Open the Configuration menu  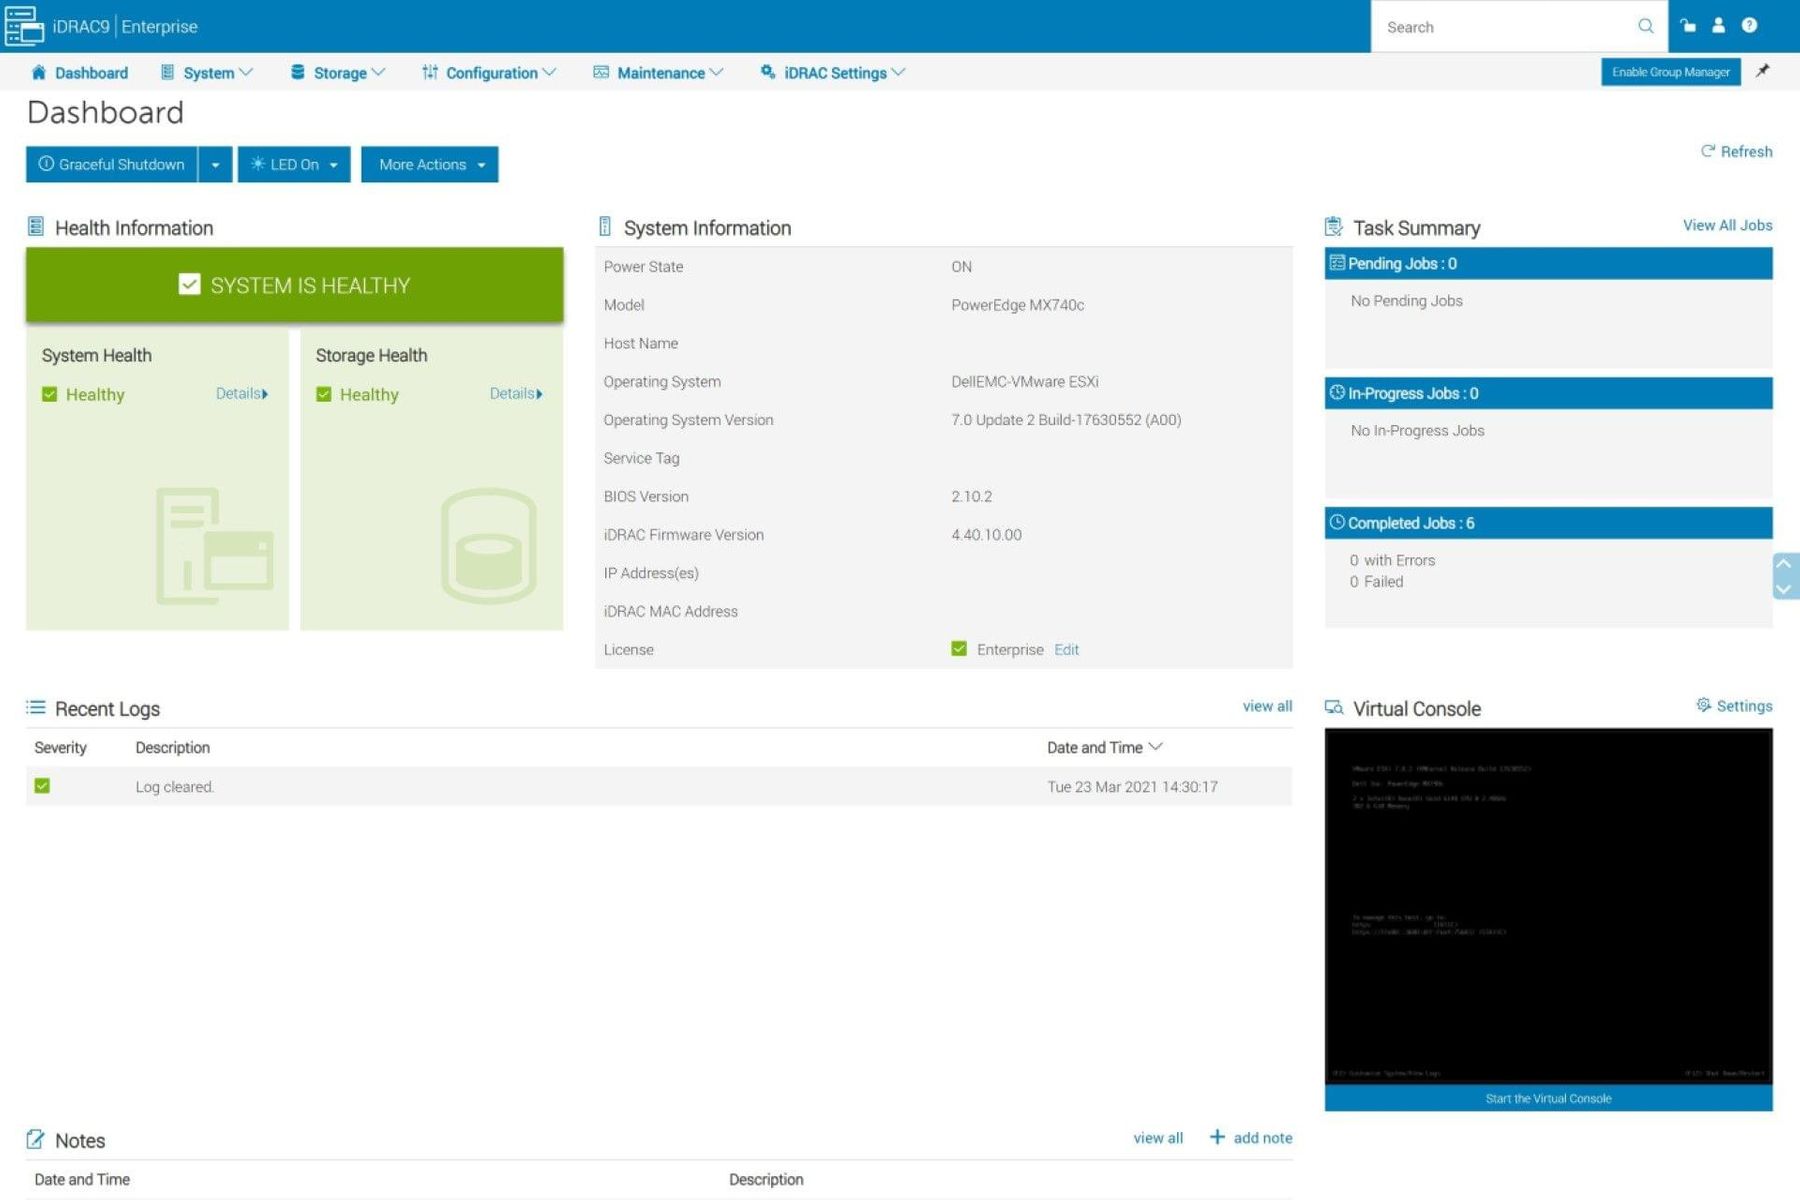pyautogui.click(x=489, y=72)
